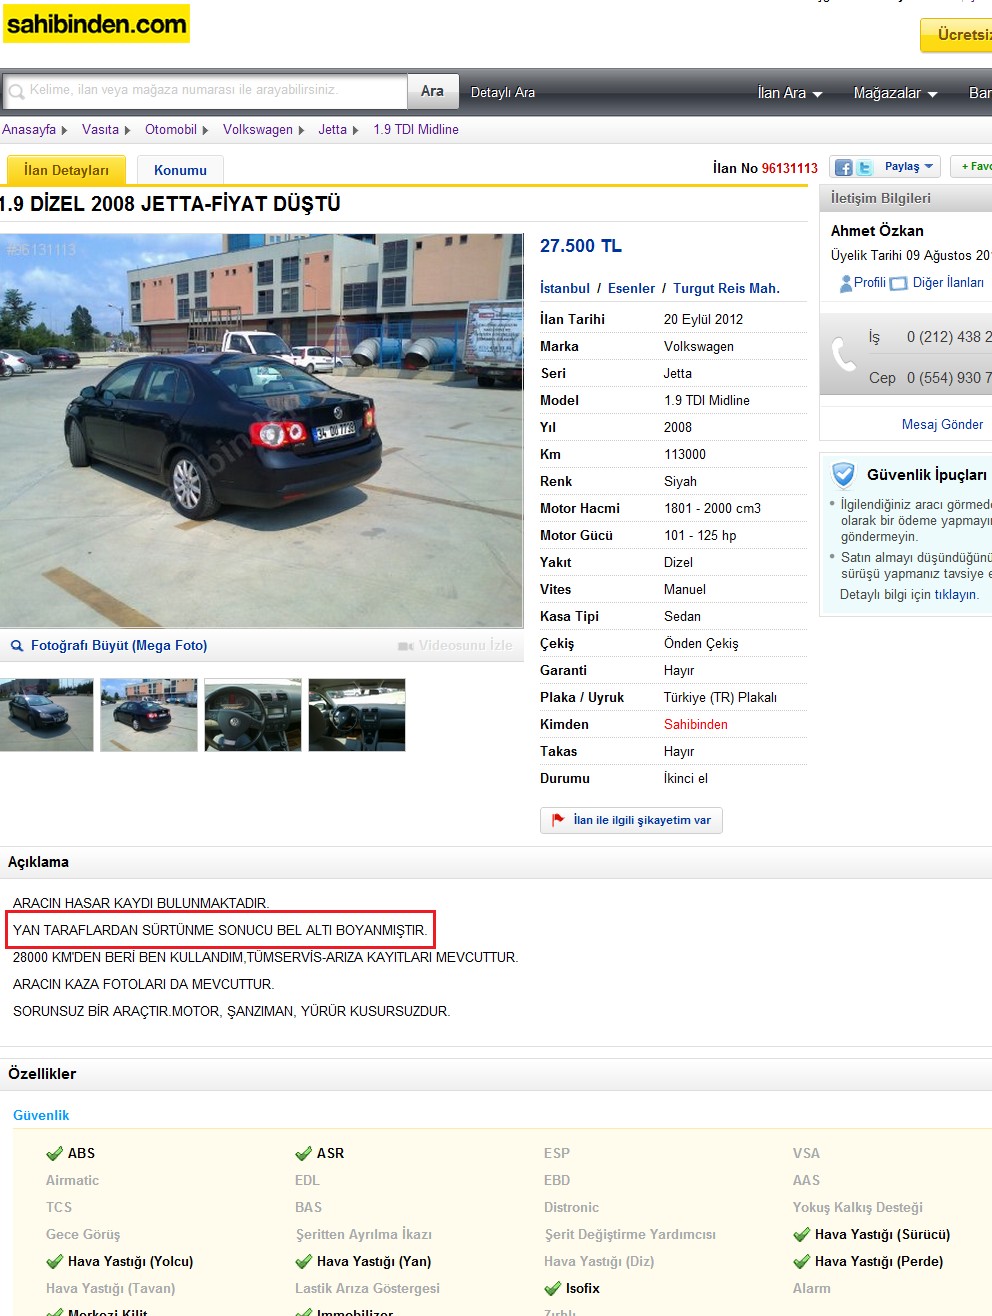
Task: Select the İlan Detayları tab
Action: tap(66, 170)
